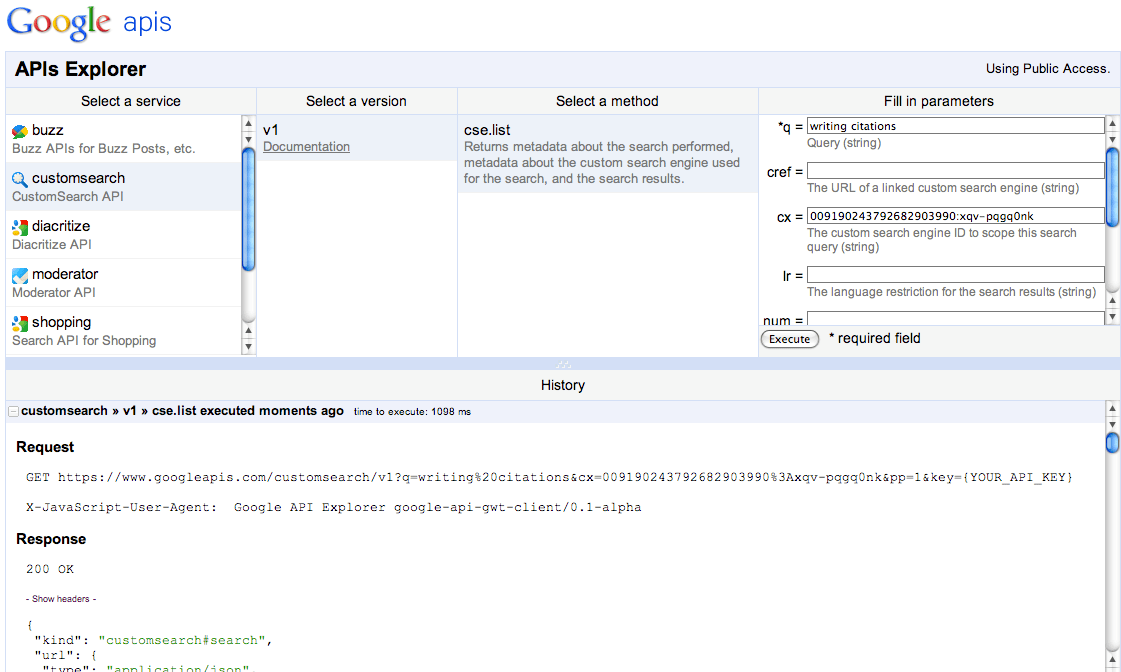Show response headers link
The width and height of the screenshot is (1121, 672).
[x=61, y=599]
